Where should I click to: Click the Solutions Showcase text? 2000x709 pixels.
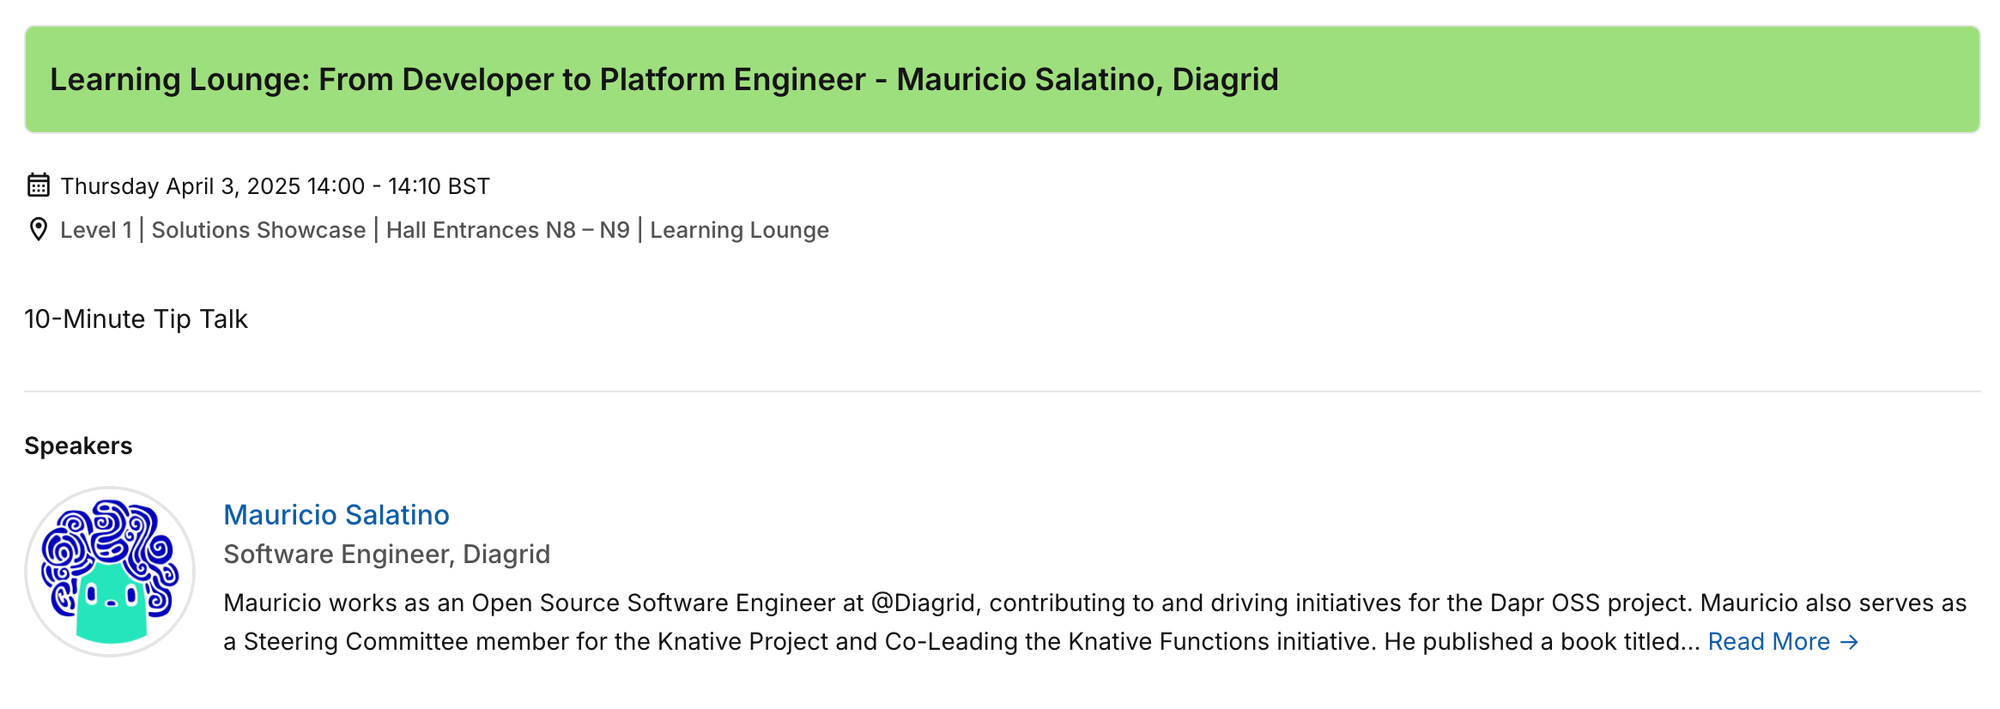258,230
